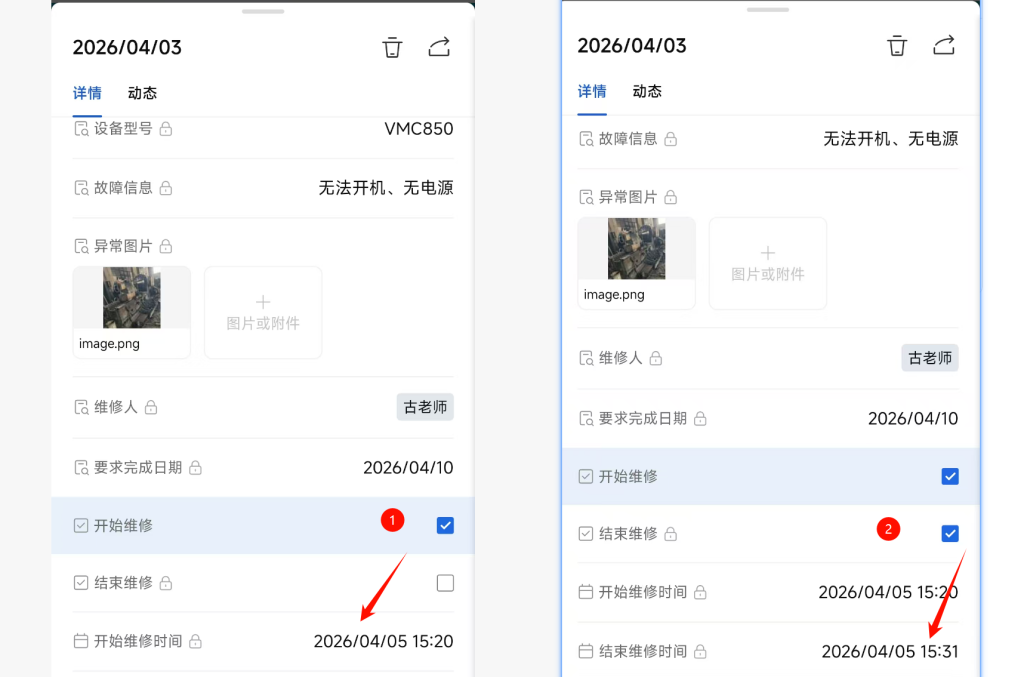
Task: Check 结束维修 checkbox in left panel
Action: pyautogui.click(x=445, y=583)
